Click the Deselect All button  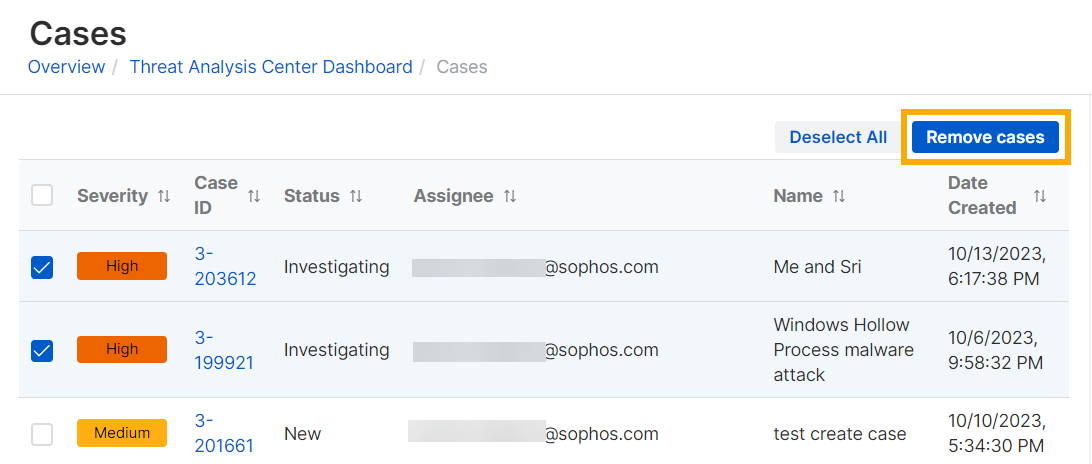838,137
